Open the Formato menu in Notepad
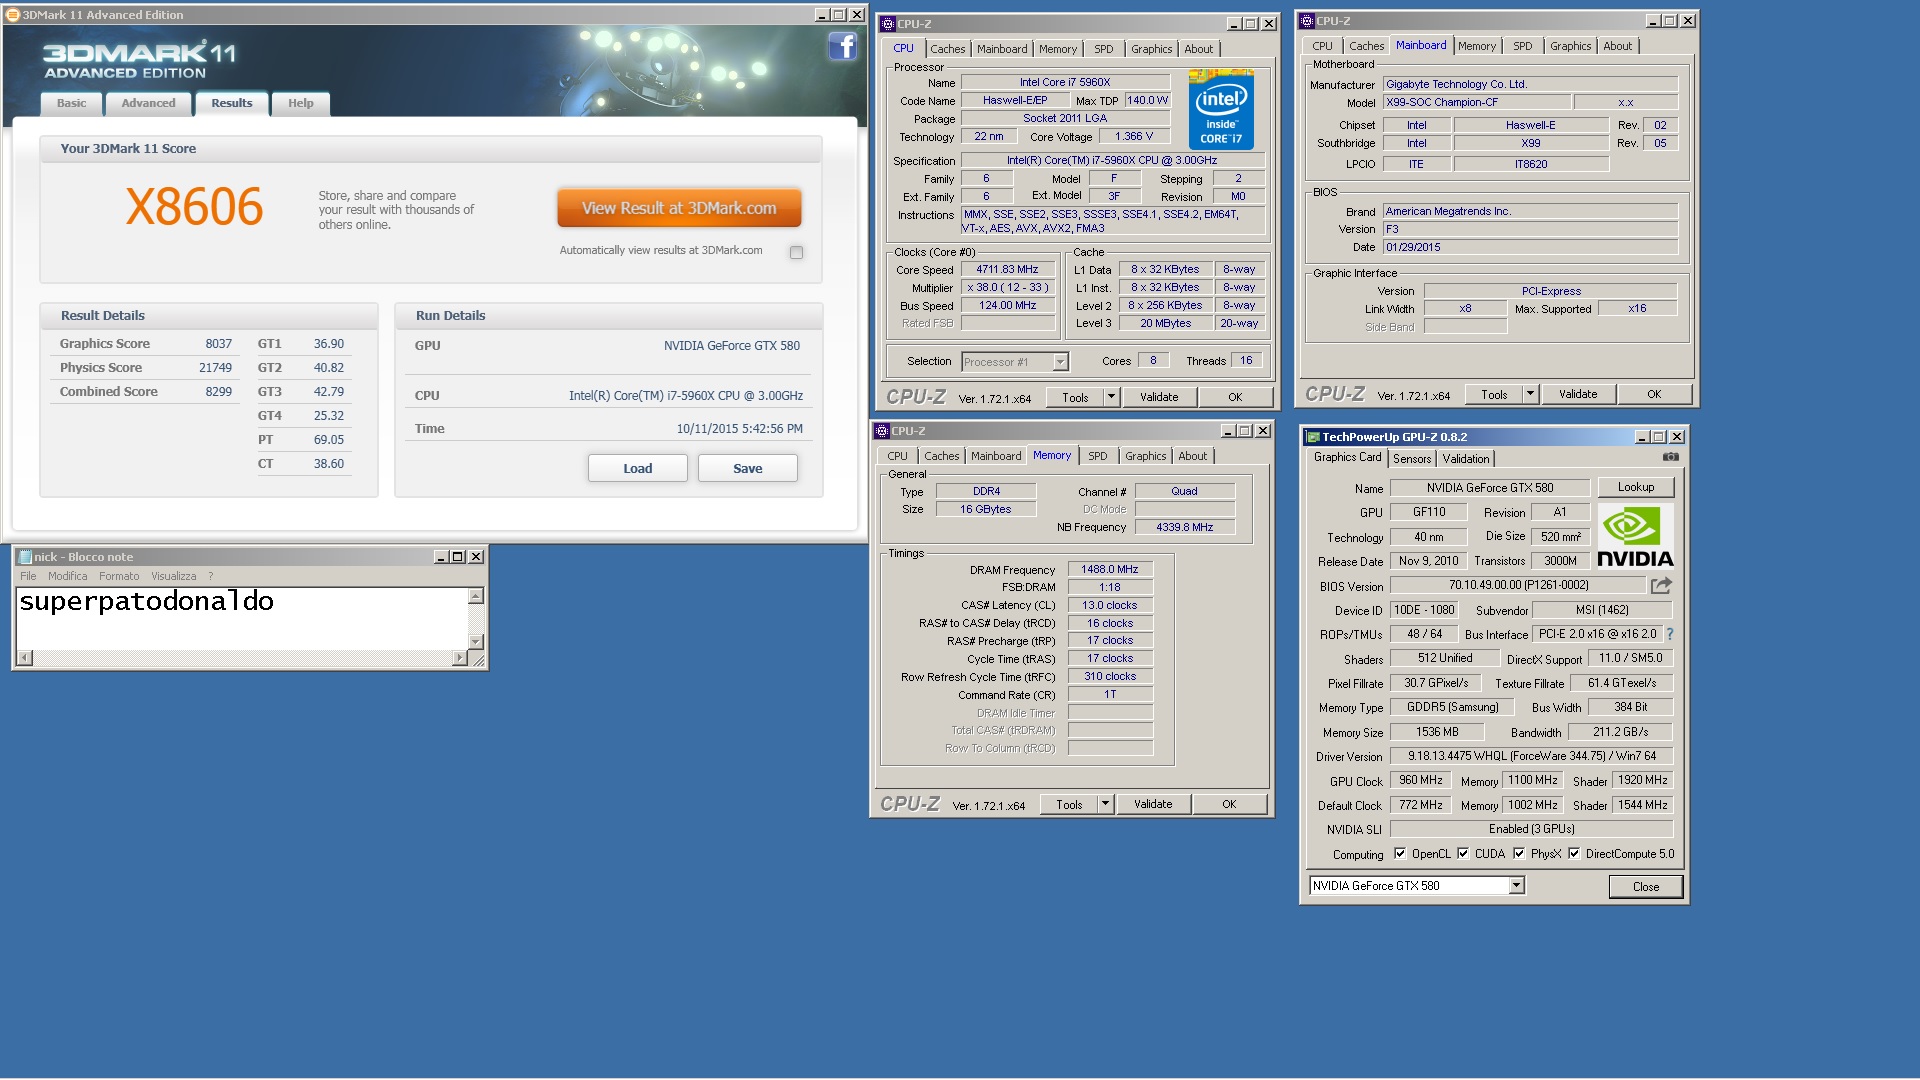 [119, 576]
